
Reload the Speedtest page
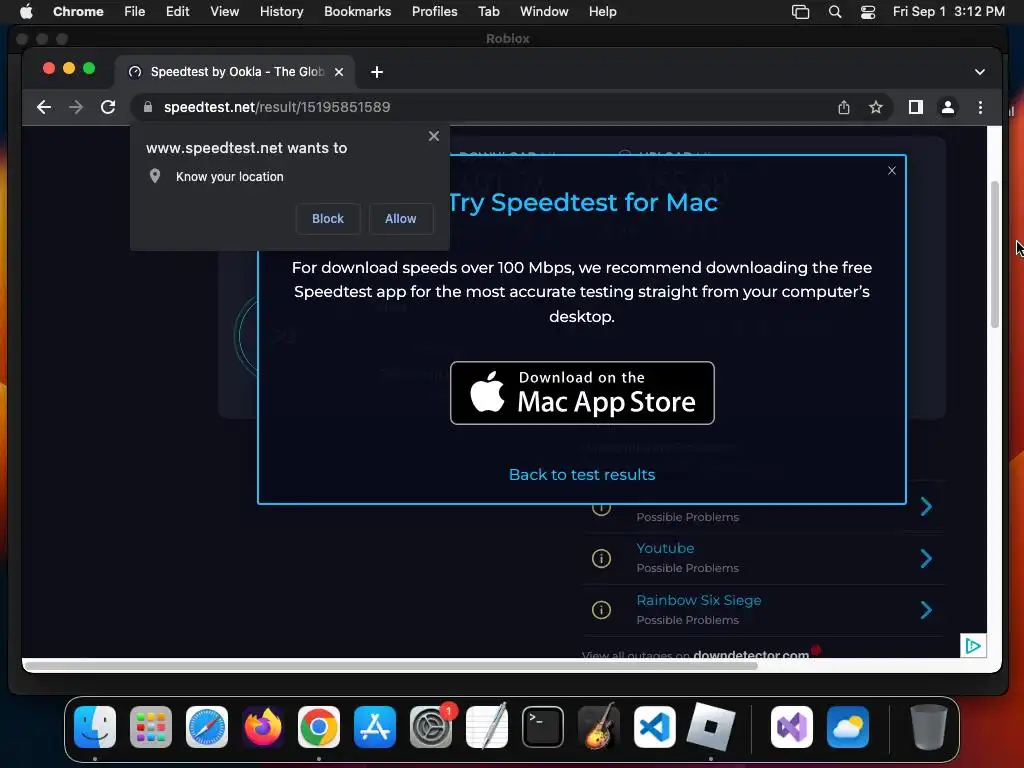[108, 107]
